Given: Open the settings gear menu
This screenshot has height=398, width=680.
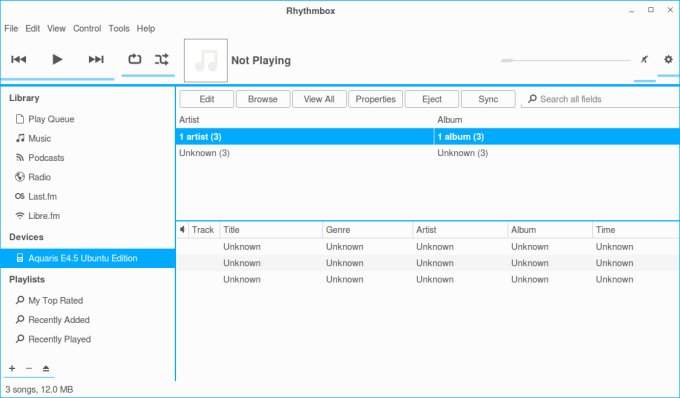Looking at the screenshot, I should click(668, 59).
